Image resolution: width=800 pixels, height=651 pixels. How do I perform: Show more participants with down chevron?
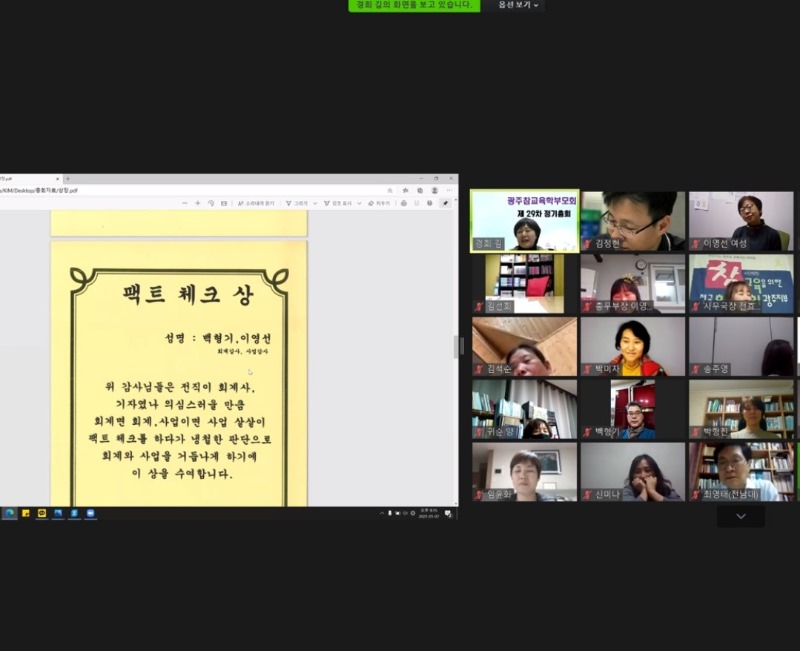pos(741,516)
